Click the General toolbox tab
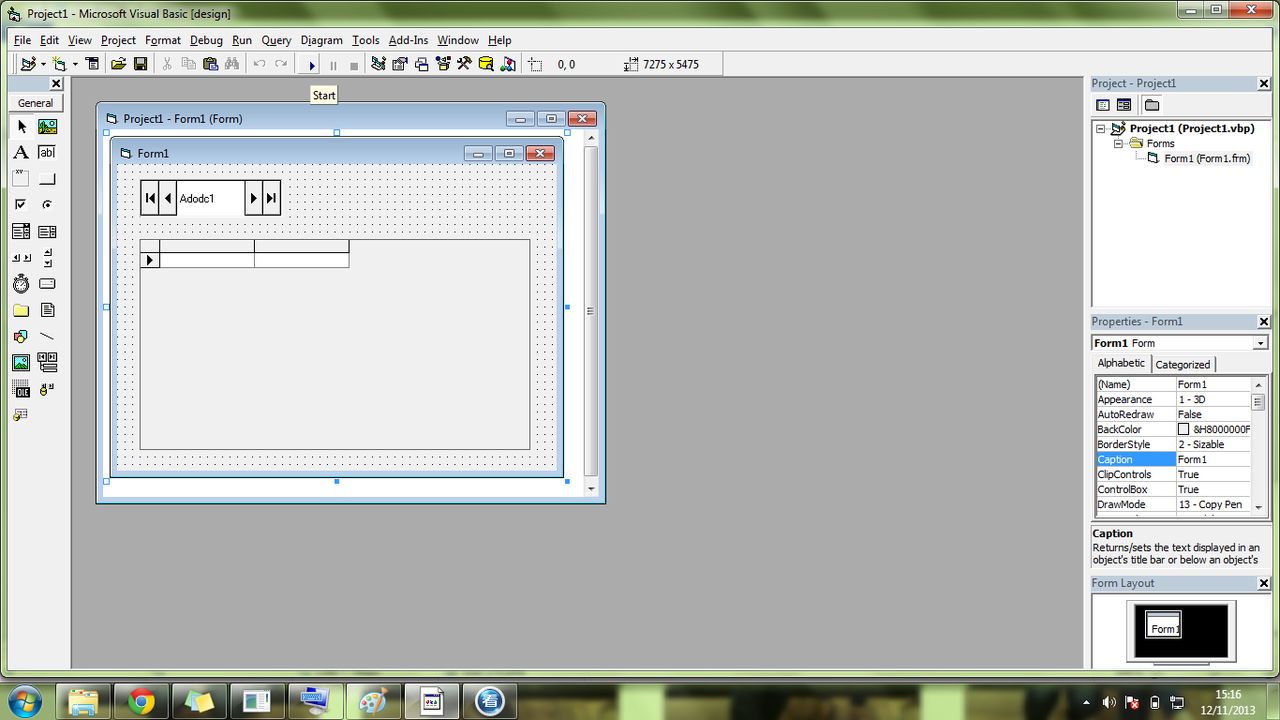The width and height of the screenshot is (1280, 720). pyautogui.click(x=36, y=103)
